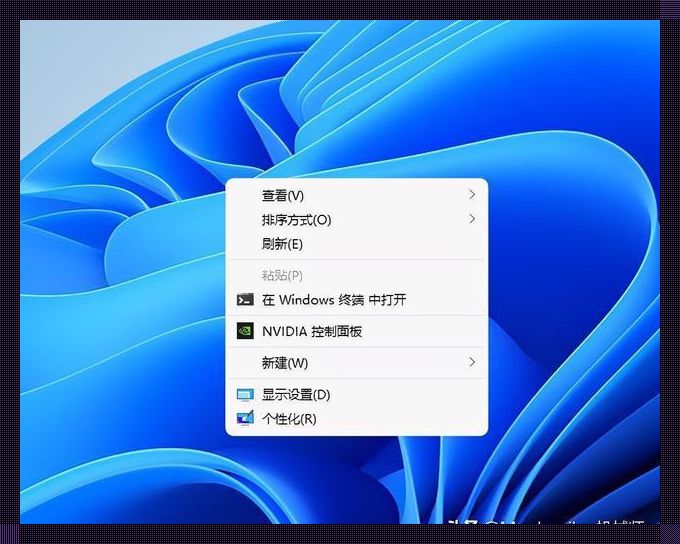This screenshot has height=544, width=680.
Task: Click the display settings monitor icon
Action: pyautogui.click(x=245, y=394)
